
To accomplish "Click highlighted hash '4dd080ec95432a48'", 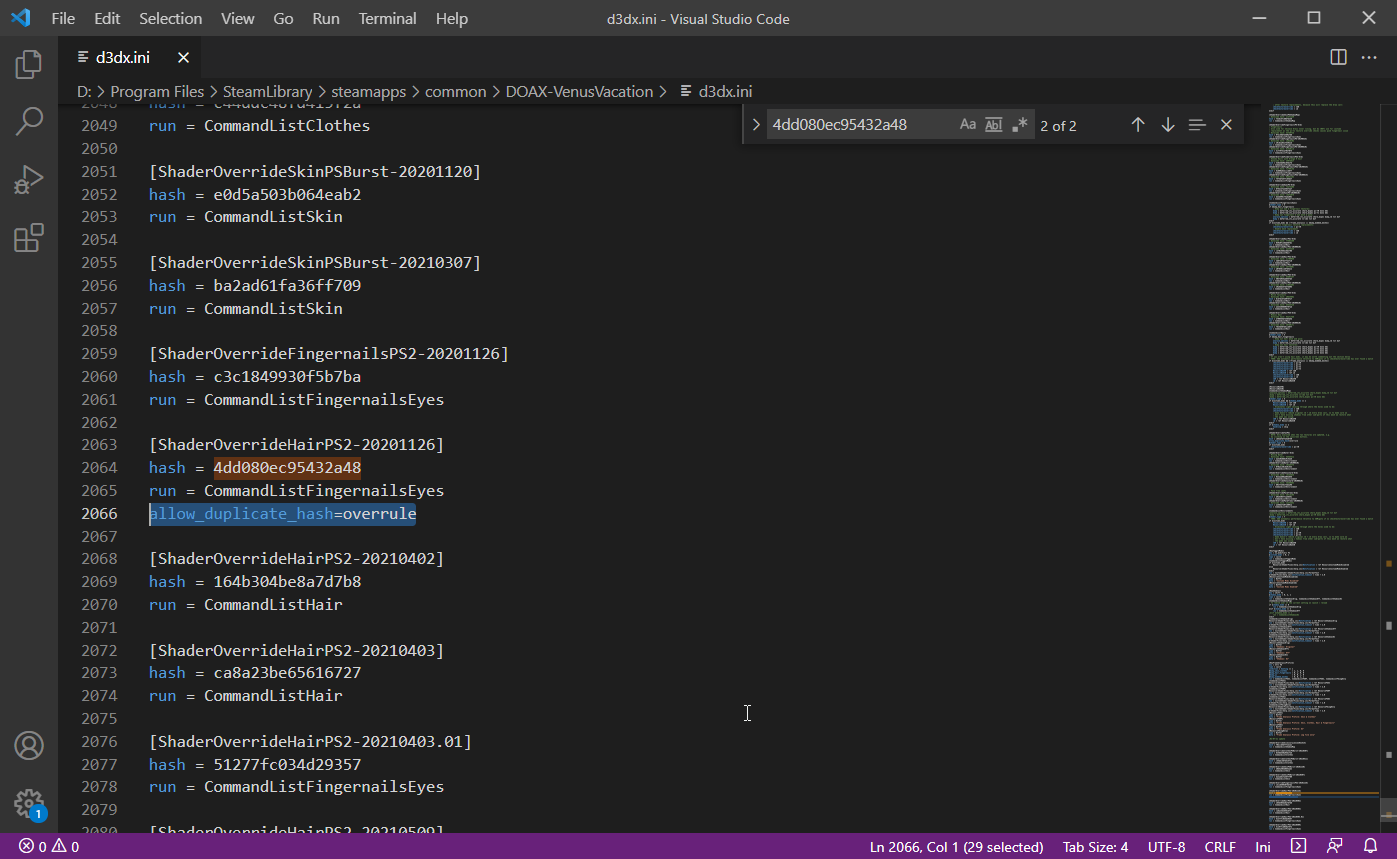I will (x=287, y=468).
